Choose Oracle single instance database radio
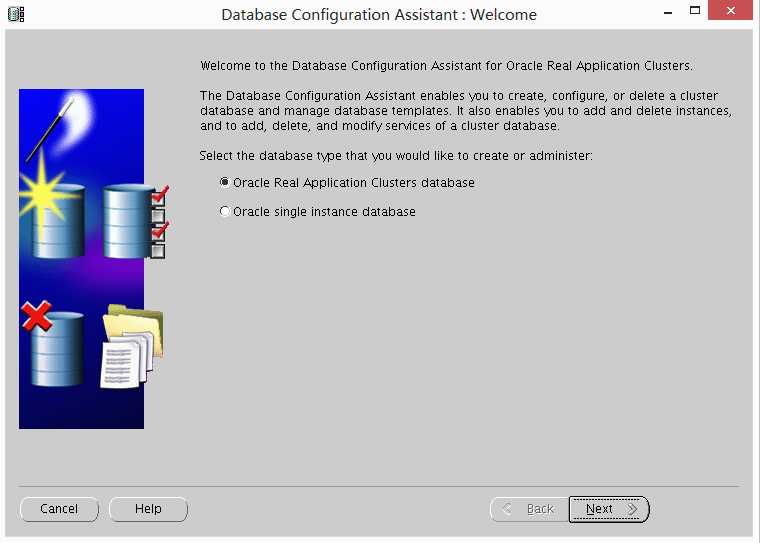Screen dimensions: 760x543 click(x=224, y=211)
